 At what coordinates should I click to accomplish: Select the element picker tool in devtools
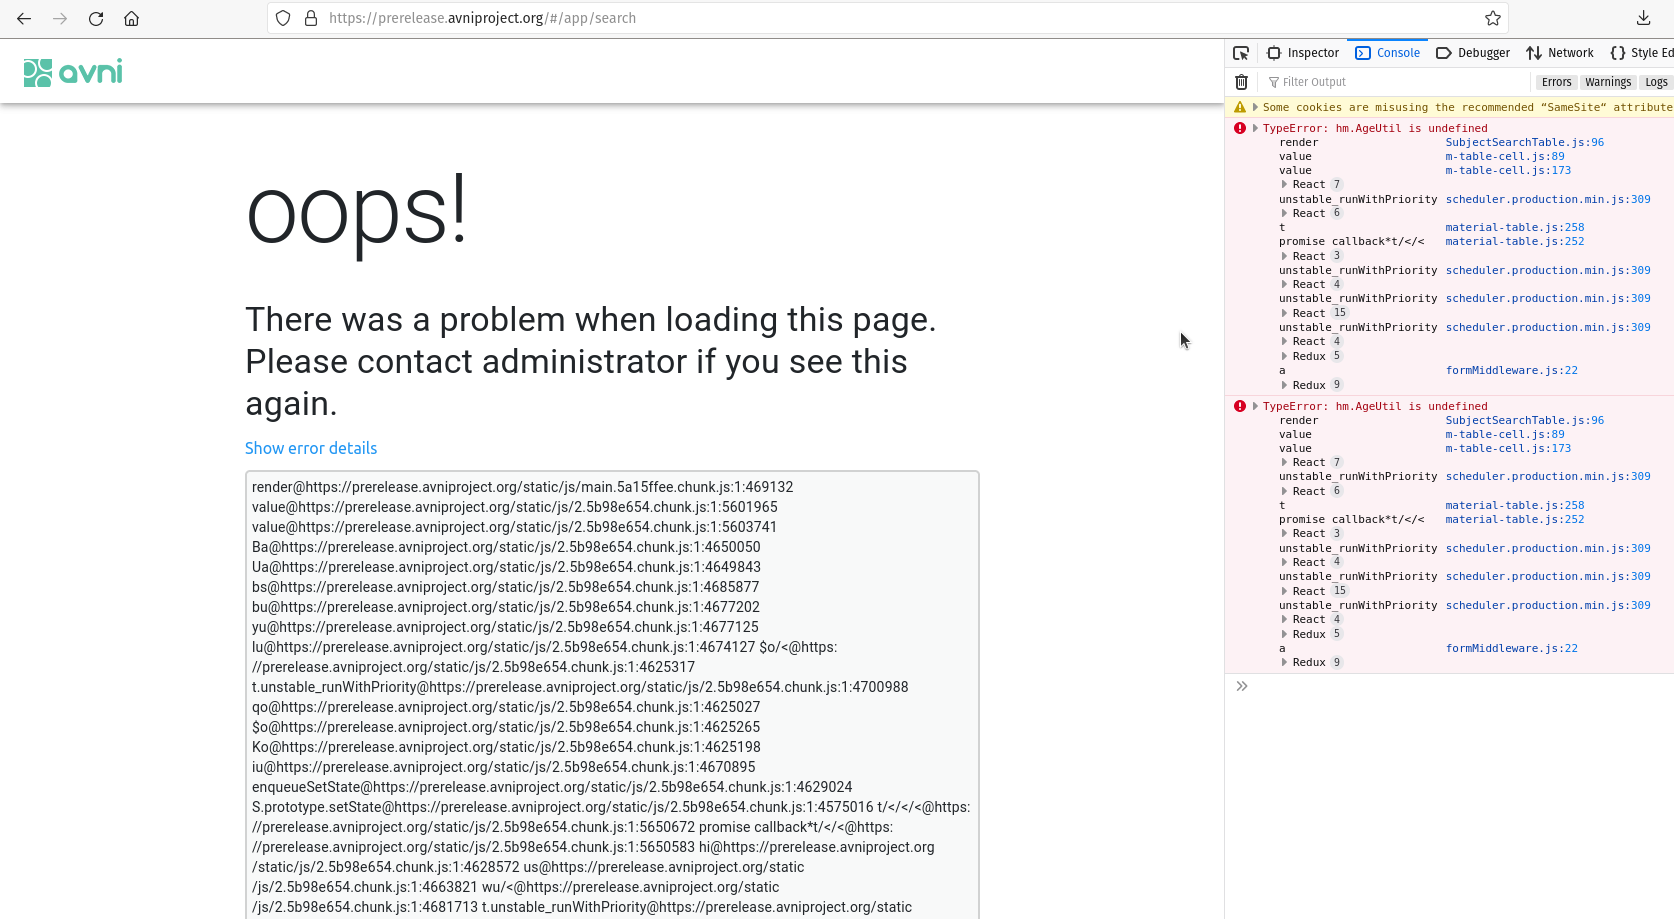click(x=1241, y=52)
